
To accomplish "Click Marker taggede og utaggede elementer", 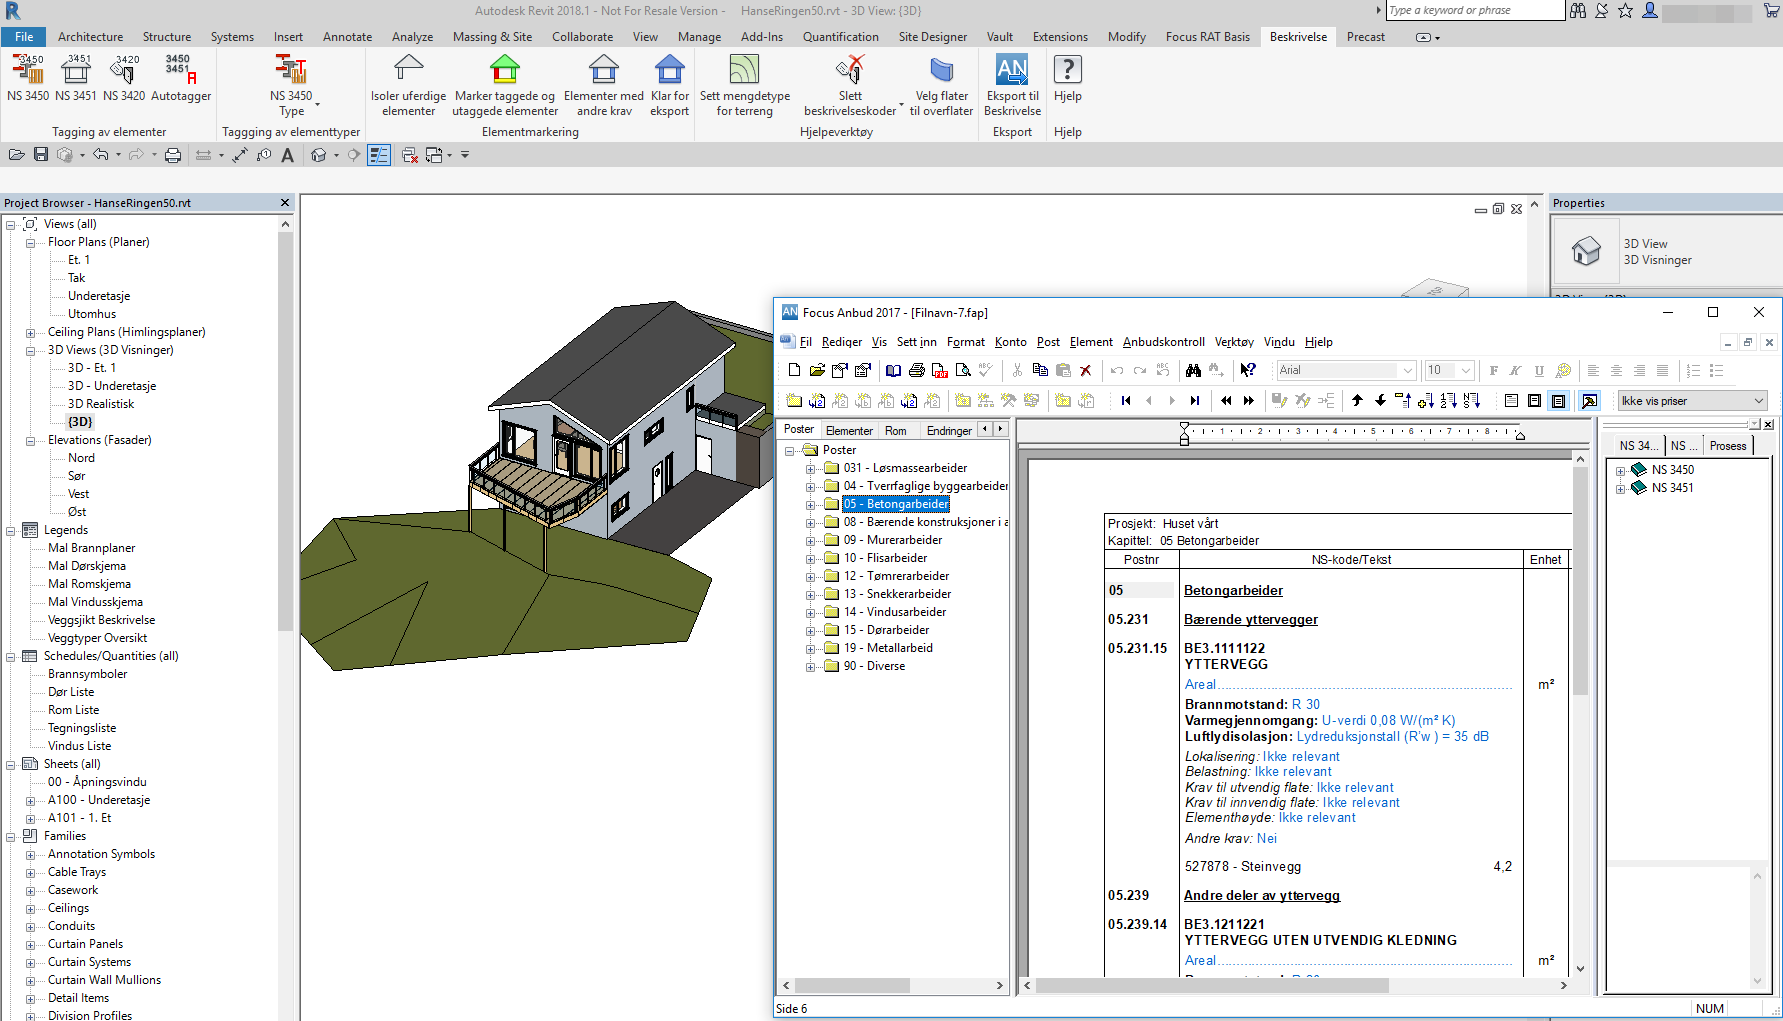I will click(505, 86).
